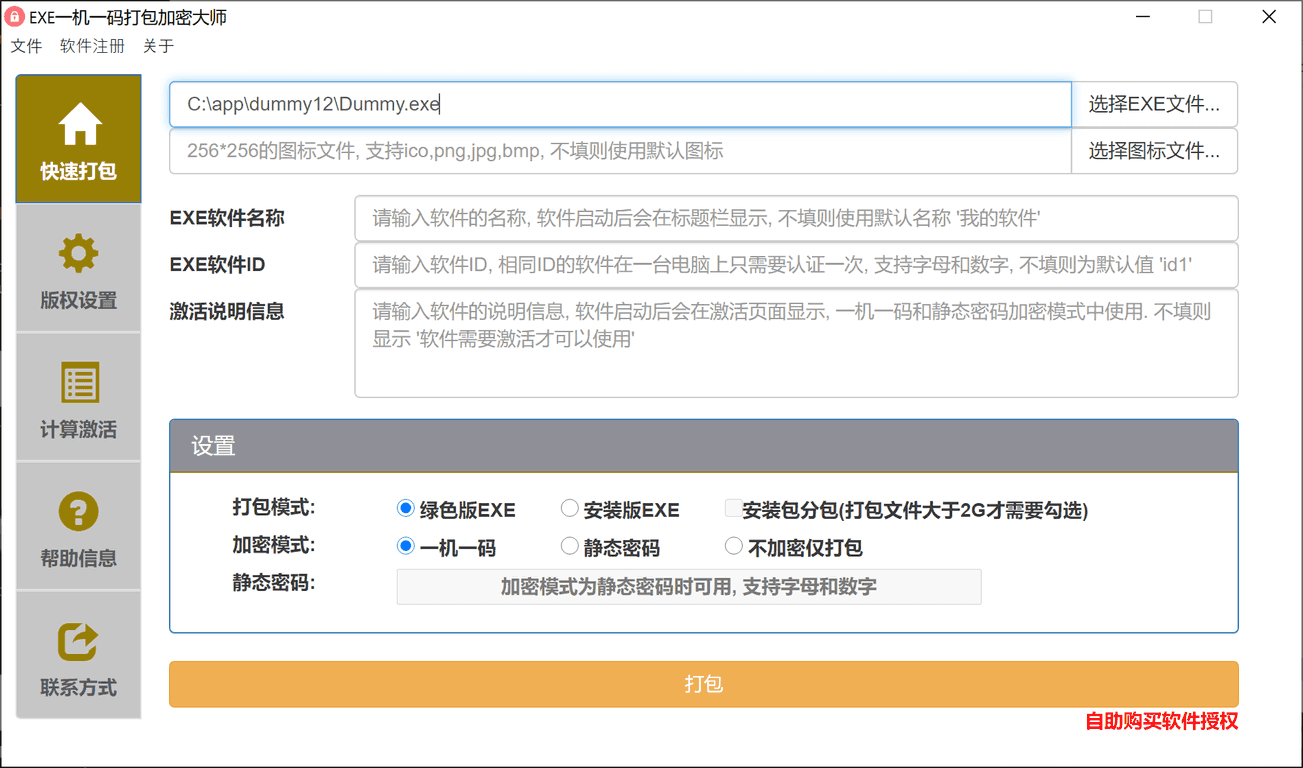
Task: Choose 静态密码 encryption mode
Action: click(570, 546)
